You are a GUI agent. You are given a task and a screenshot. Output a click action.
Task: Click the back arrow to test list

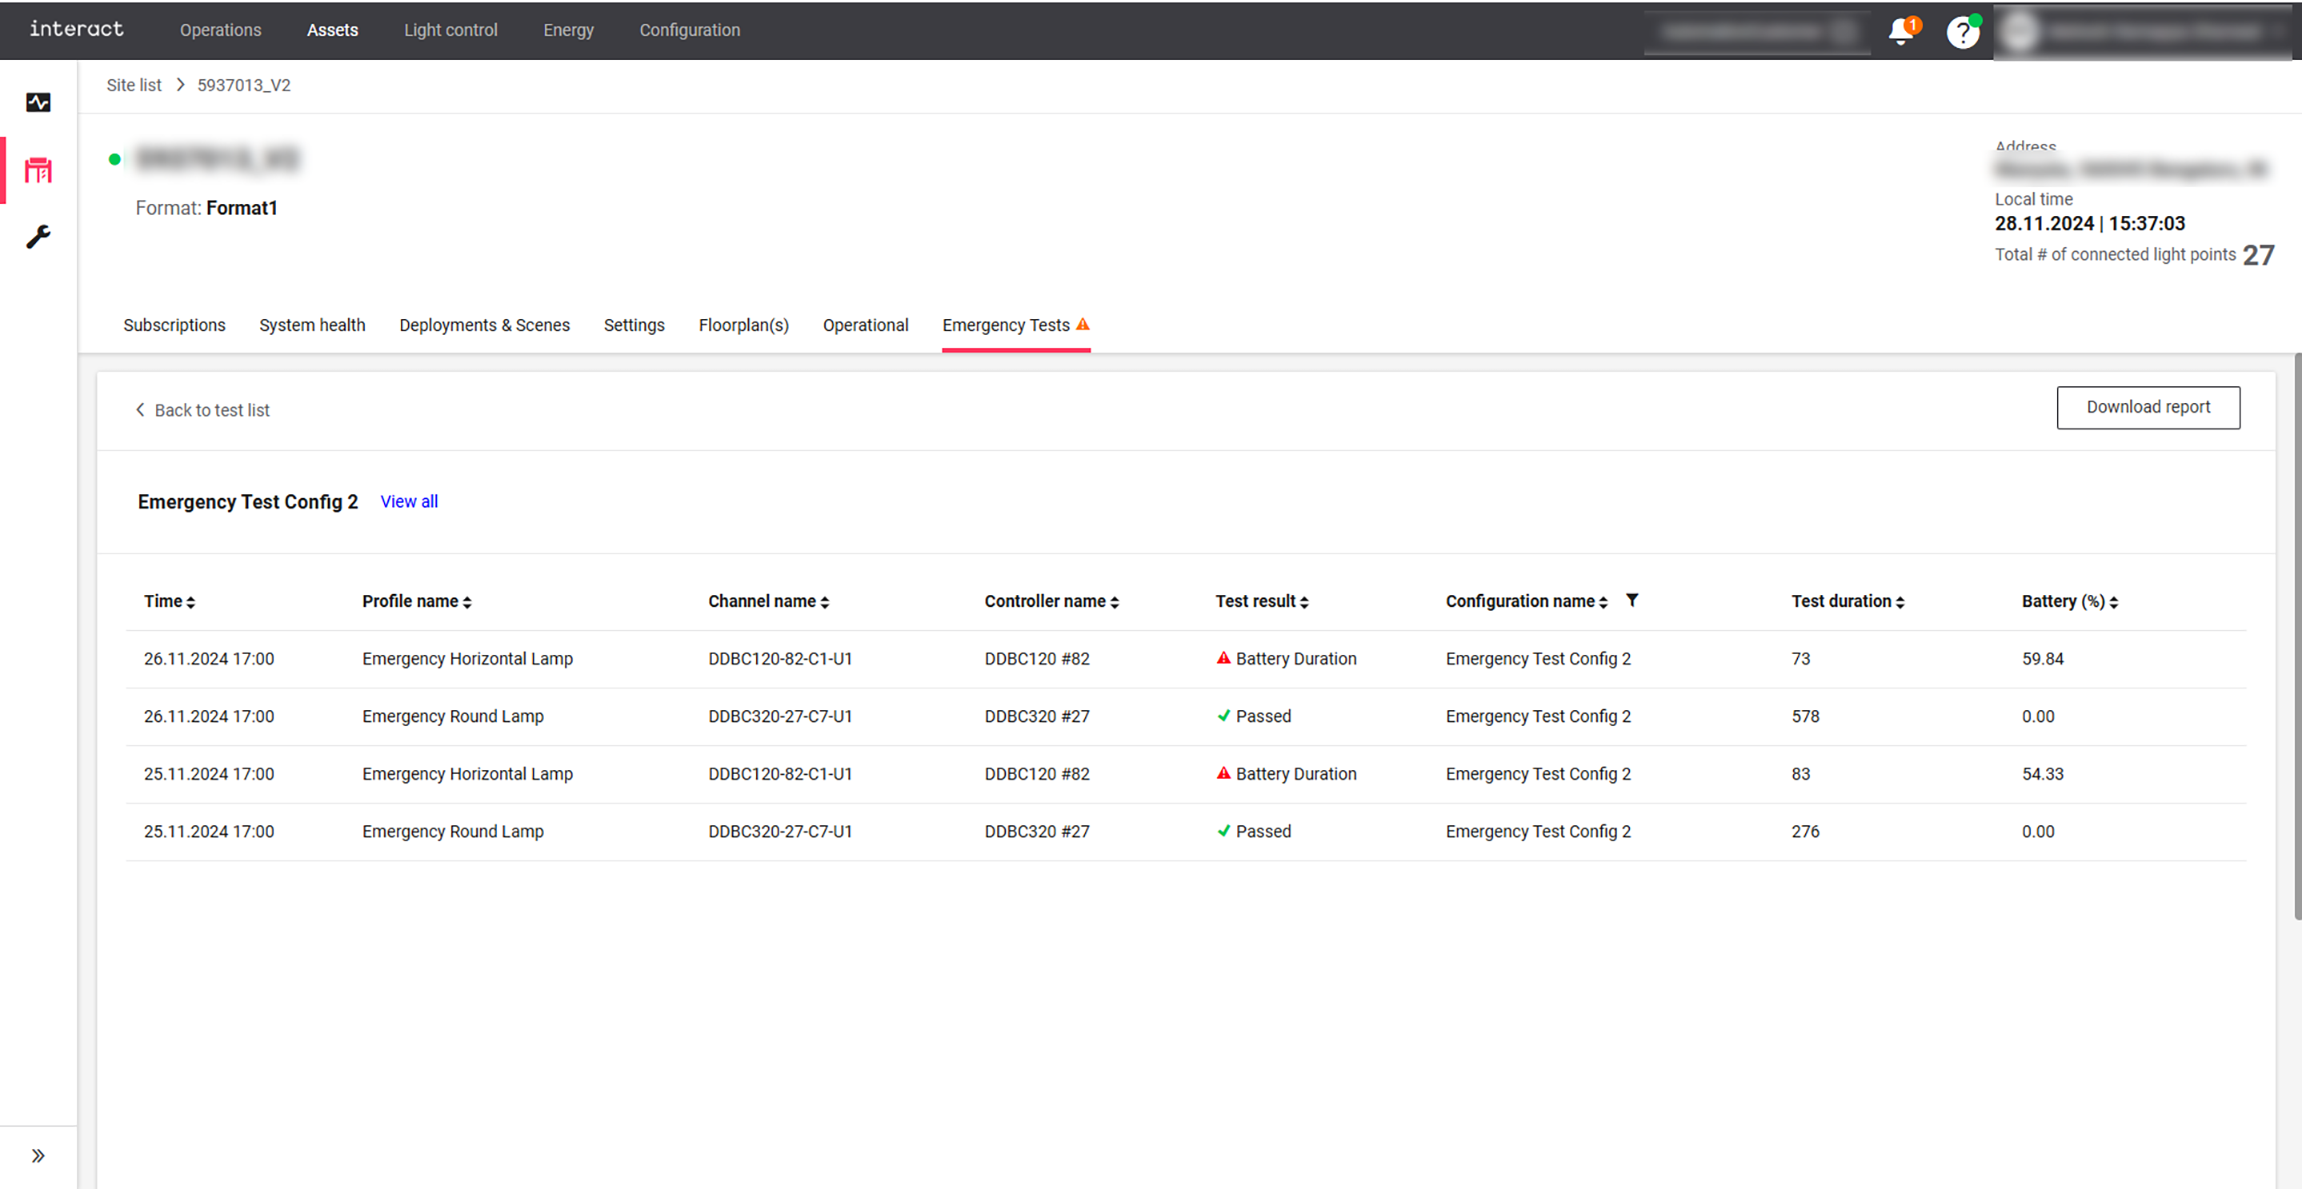point(141,410)
